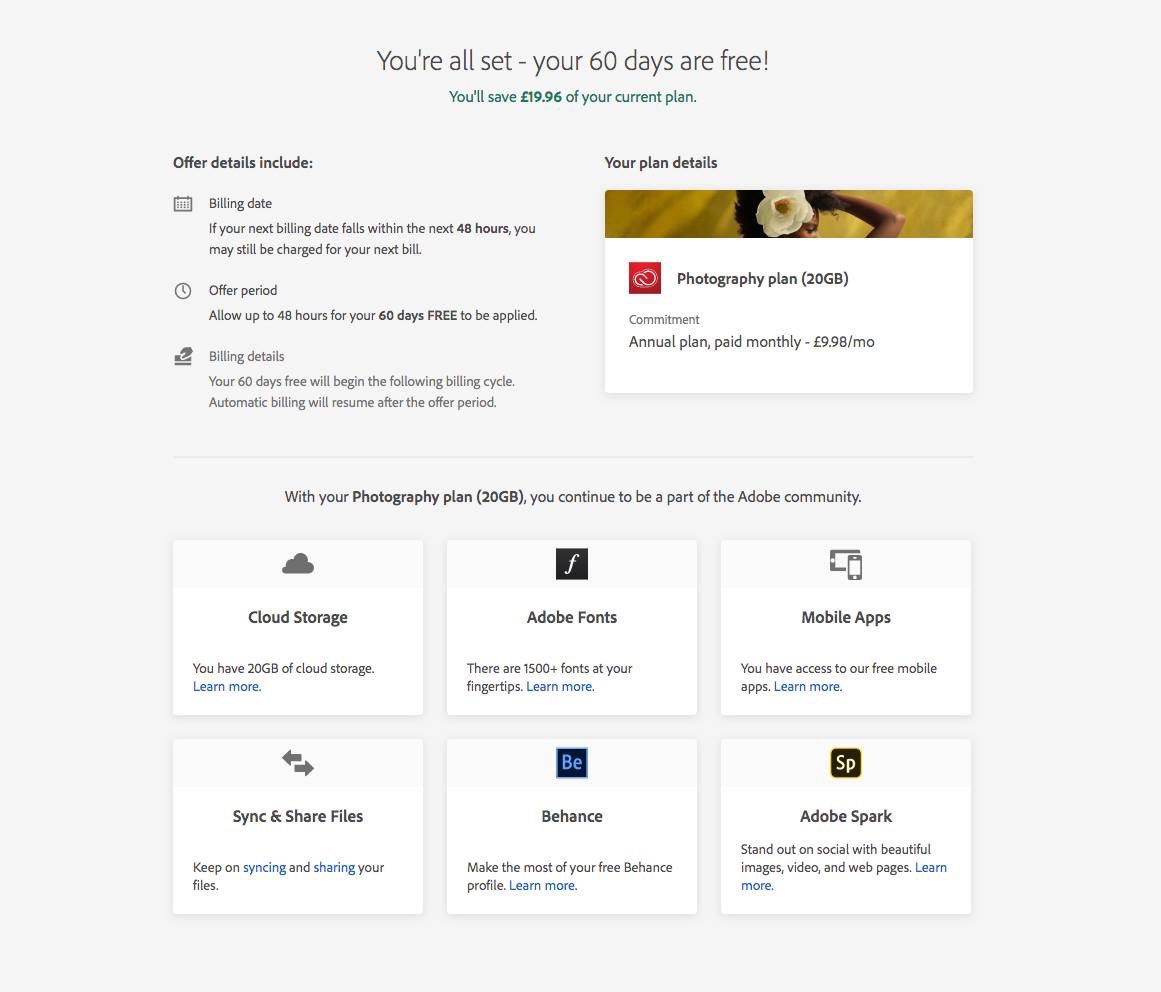Viewport: 1161px width, 992px height.
Task: Click the Sync & Share Files heading
Action: [298, 817]
